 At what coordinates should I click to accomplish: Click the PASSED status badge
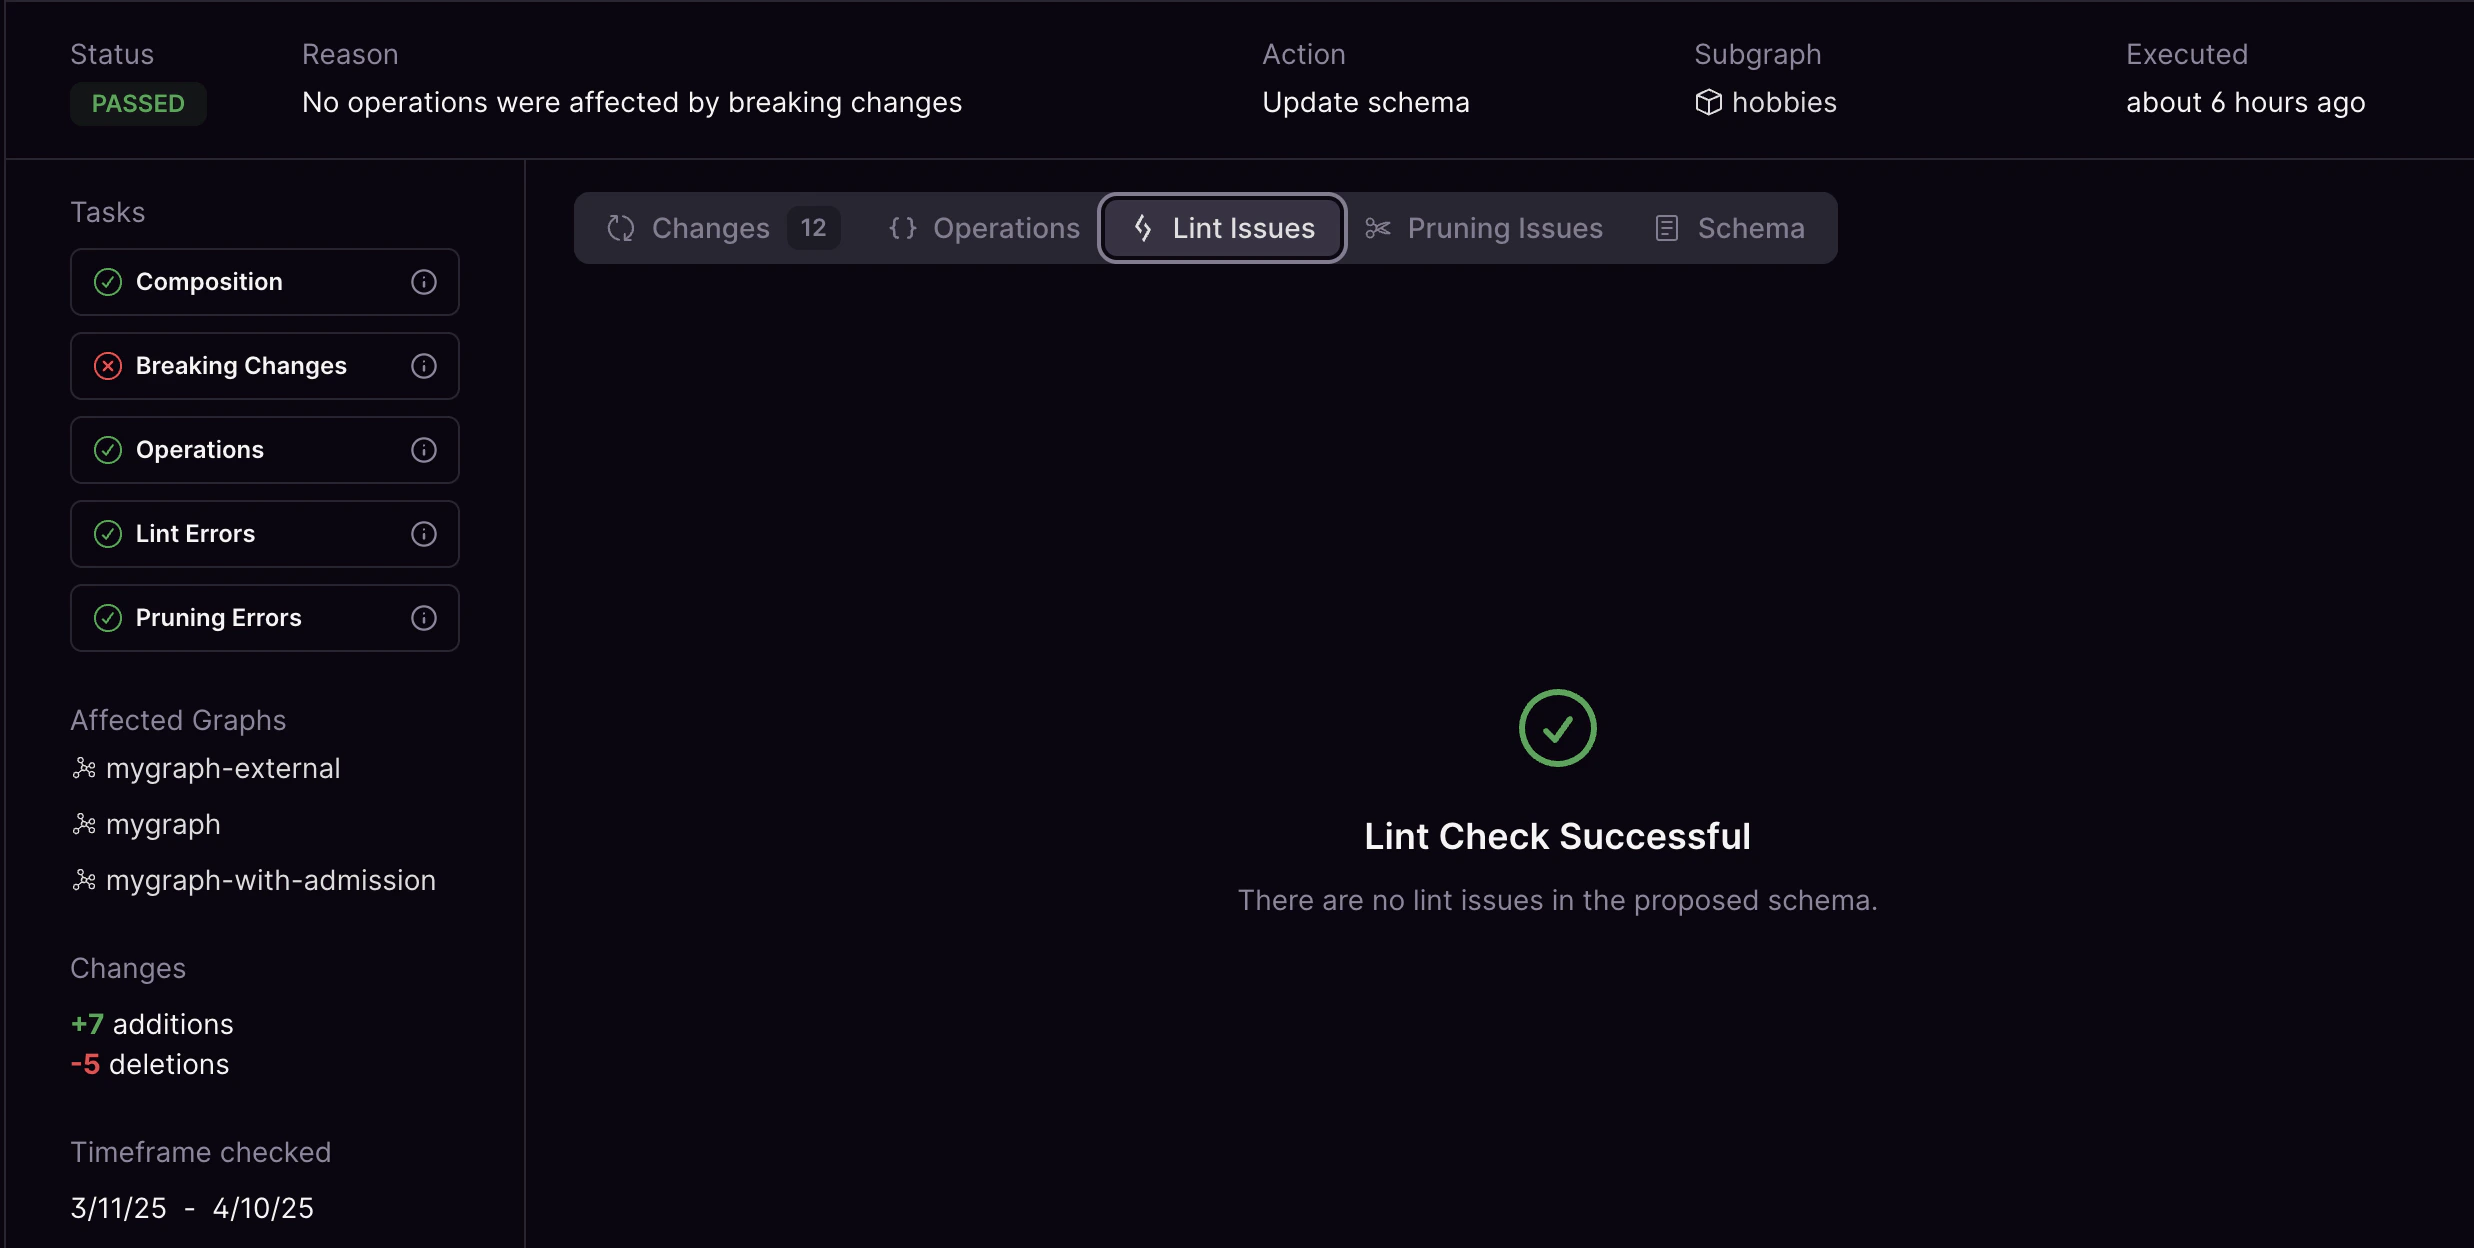click(138, 103)
